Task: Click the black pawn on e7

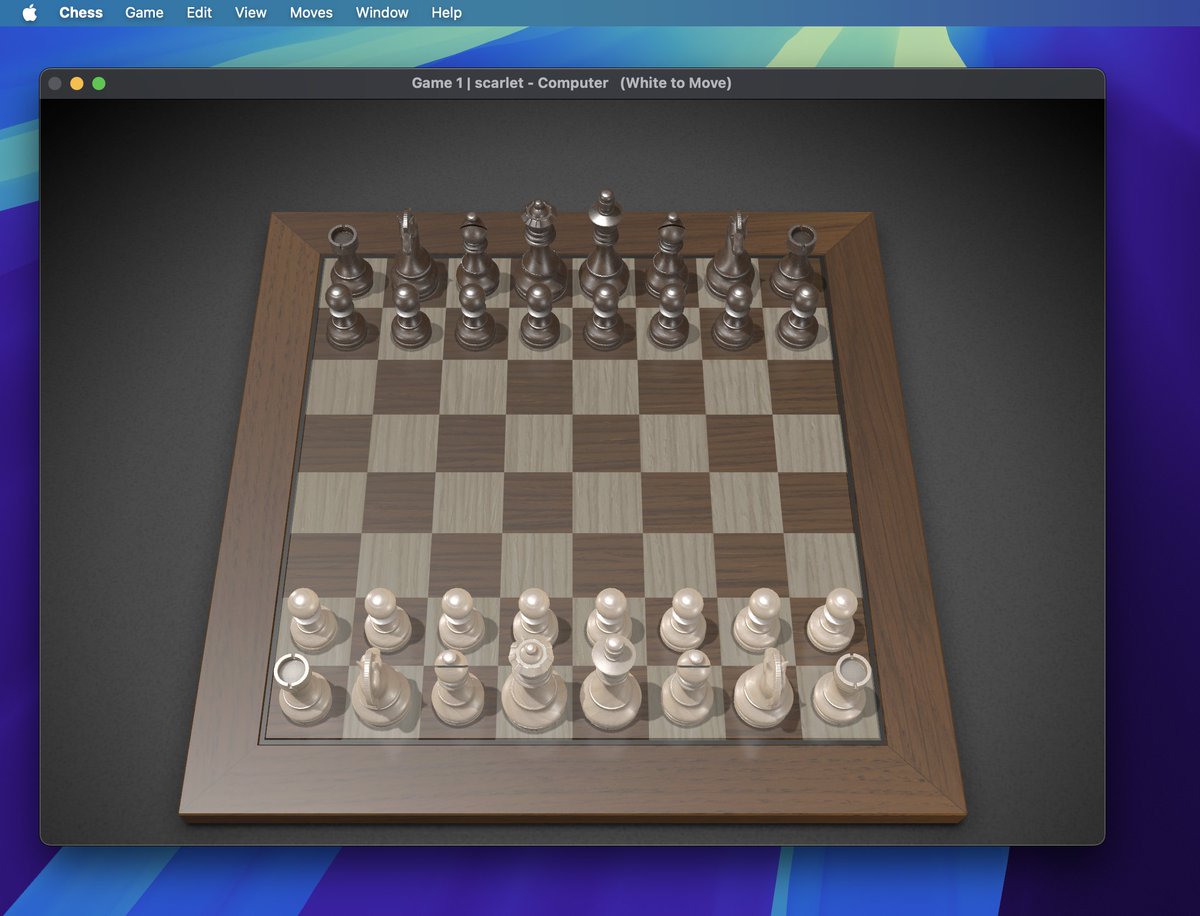Action: pyautogui.click(x=605, y=318)
